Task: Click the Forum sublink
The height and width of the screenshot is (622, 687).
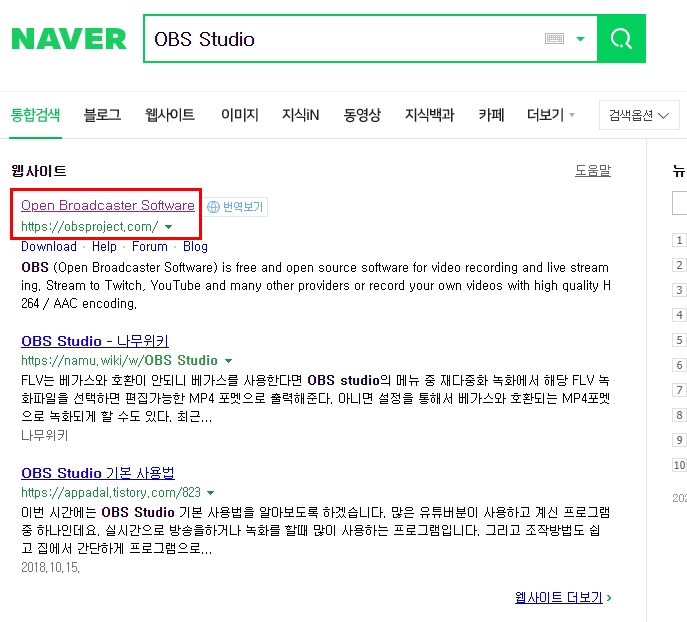Action: tap(150, 247)
